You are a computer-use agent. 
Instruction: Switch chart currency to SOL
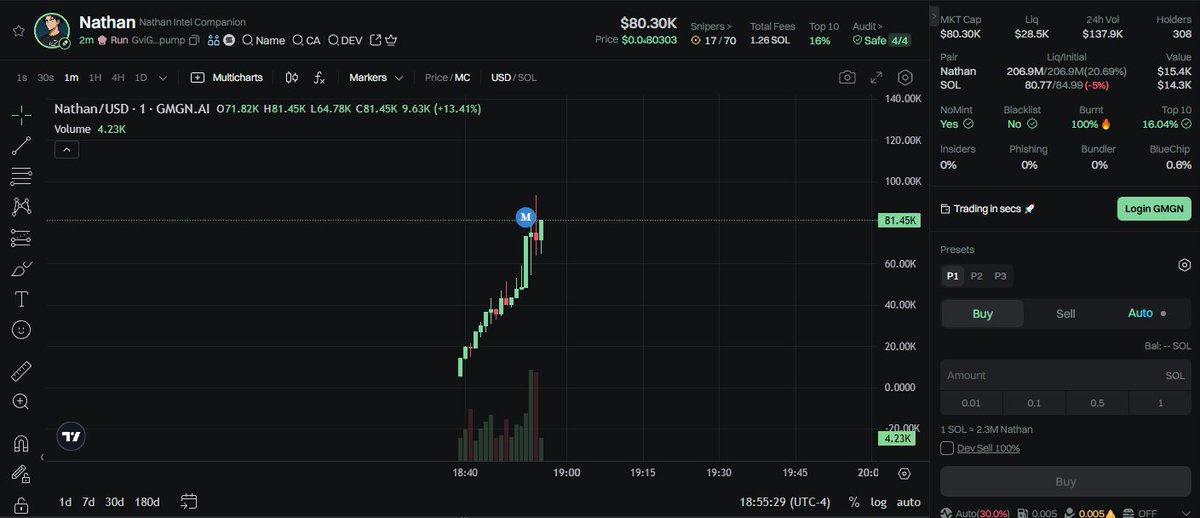click(x=527, y=77)
